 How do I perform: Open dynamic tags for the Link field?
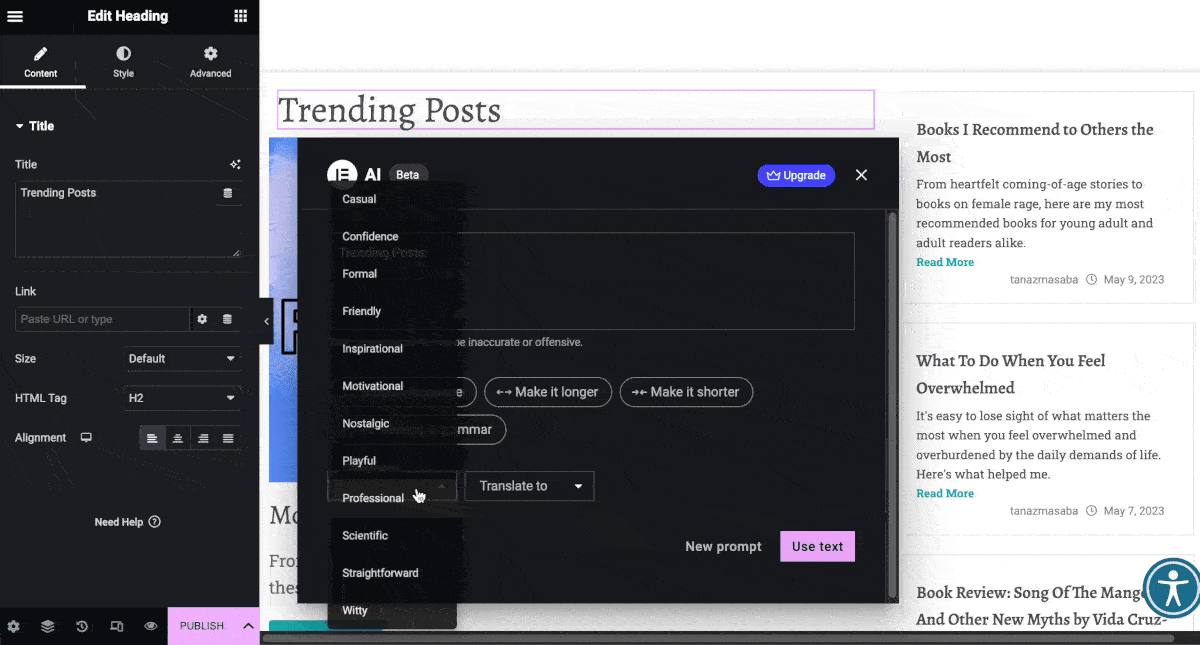click(228, 319)
